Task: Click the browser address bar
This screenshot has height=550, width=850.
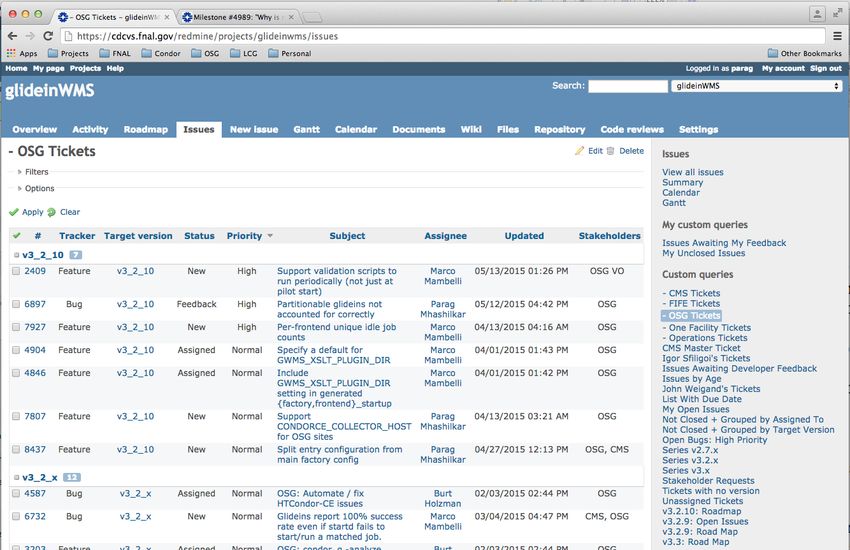Action: [x=442, y=36]
